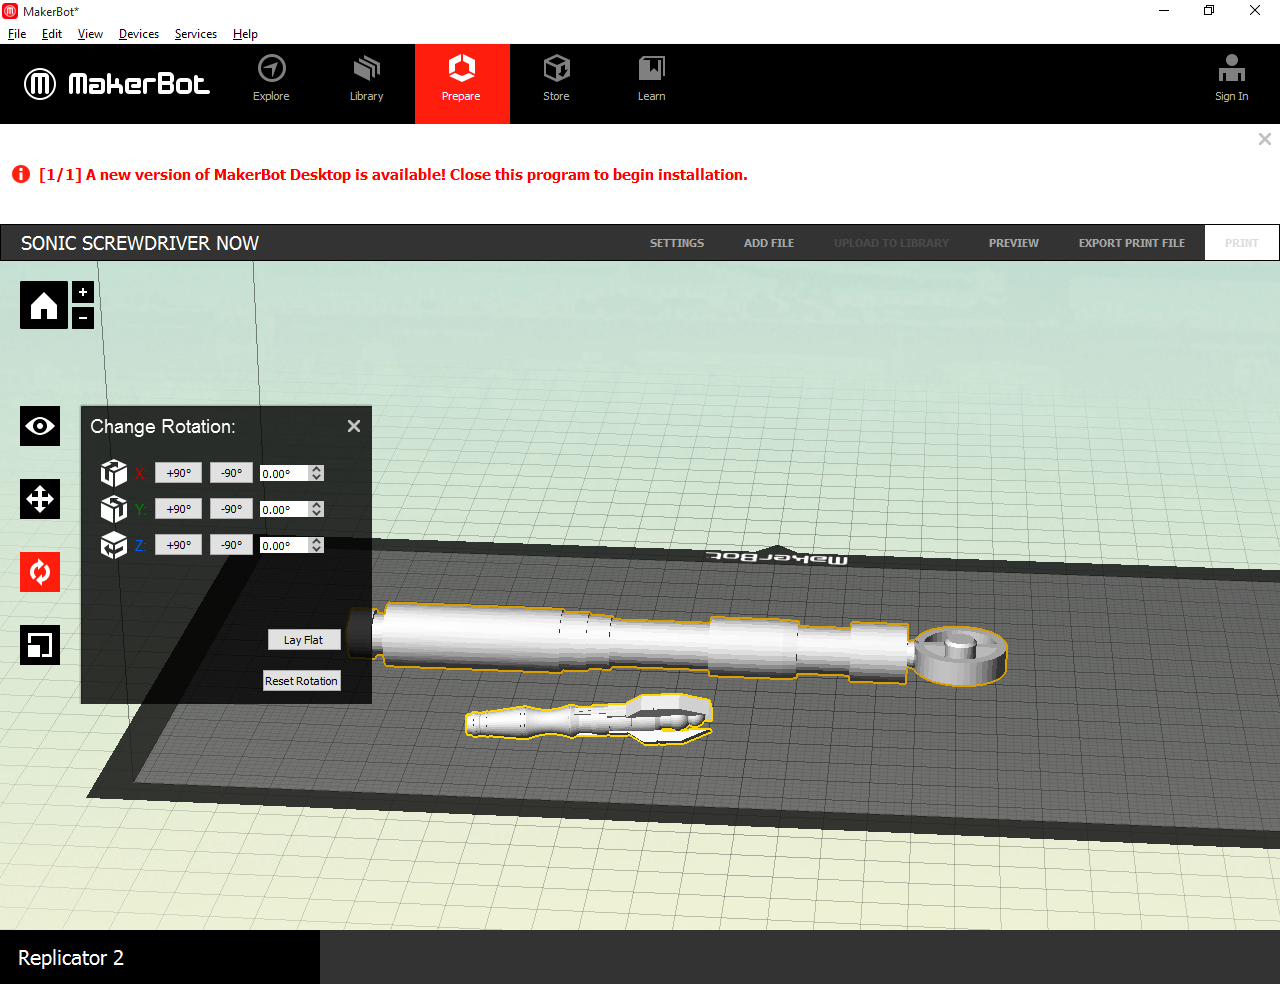Click the X axis rotation cube icon
This screenshot has height=984, width=1280.
pos(114,473)
